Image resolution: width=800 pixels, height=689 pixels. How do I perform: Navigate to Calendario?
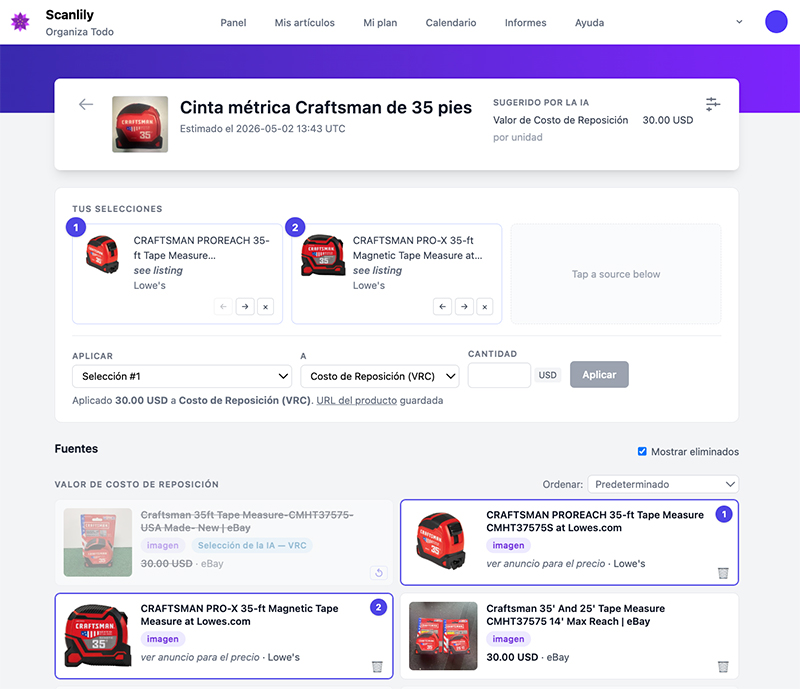[451, 22]
